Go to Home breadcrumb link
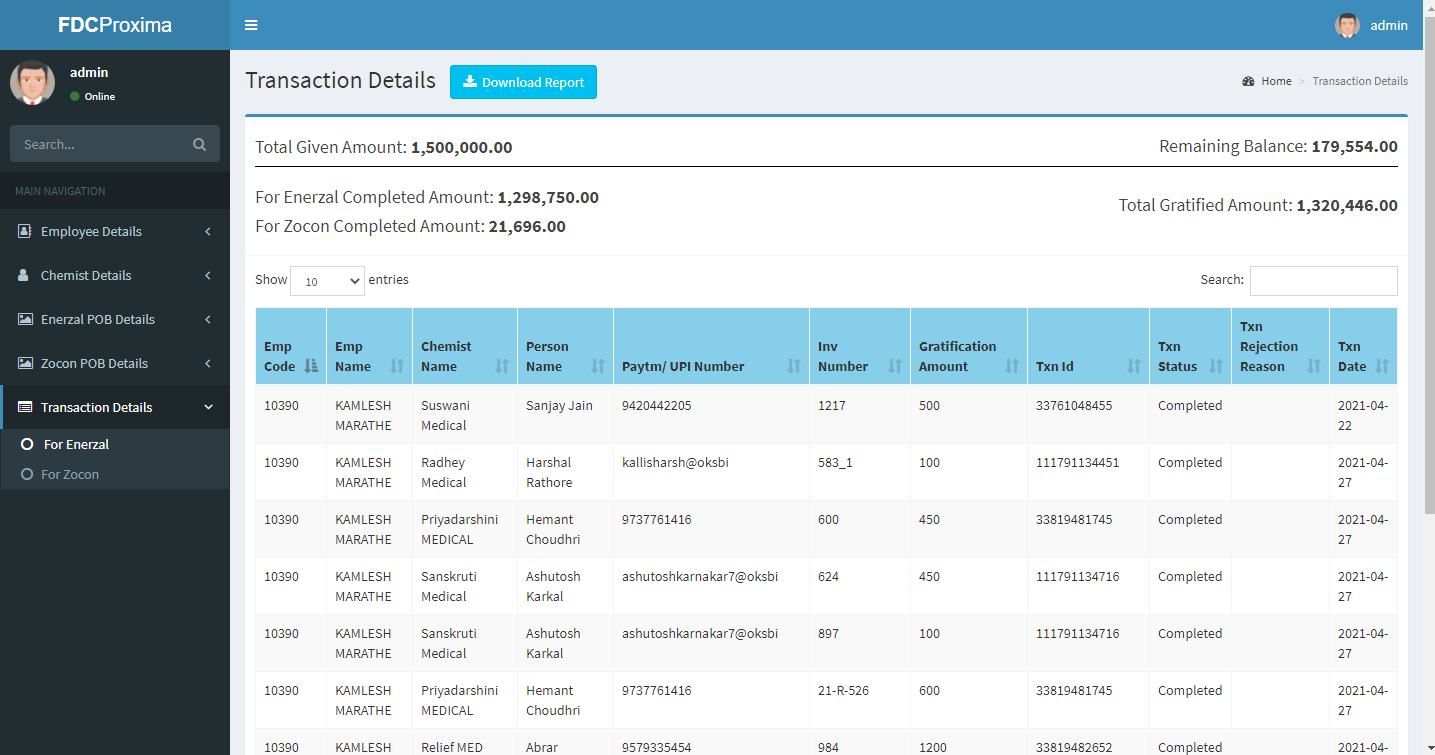This screenshot has height=755, width=1435. click(x=1276, y=81)
